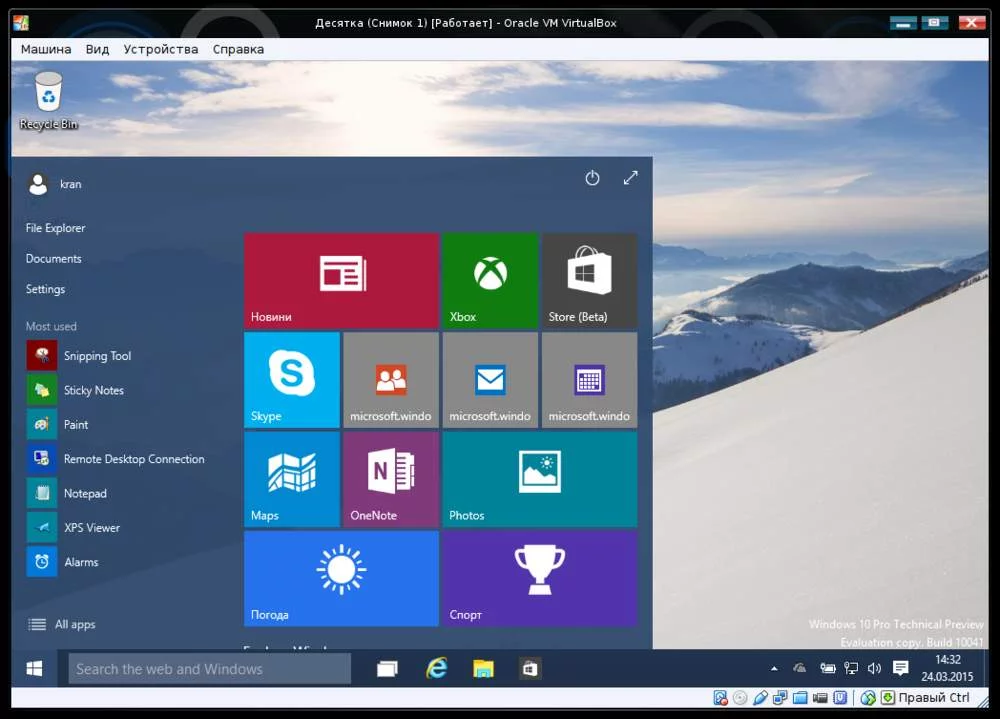Click the Task View taskbar icon
This screenshot has width=1000, height=719.
[387, 669]
